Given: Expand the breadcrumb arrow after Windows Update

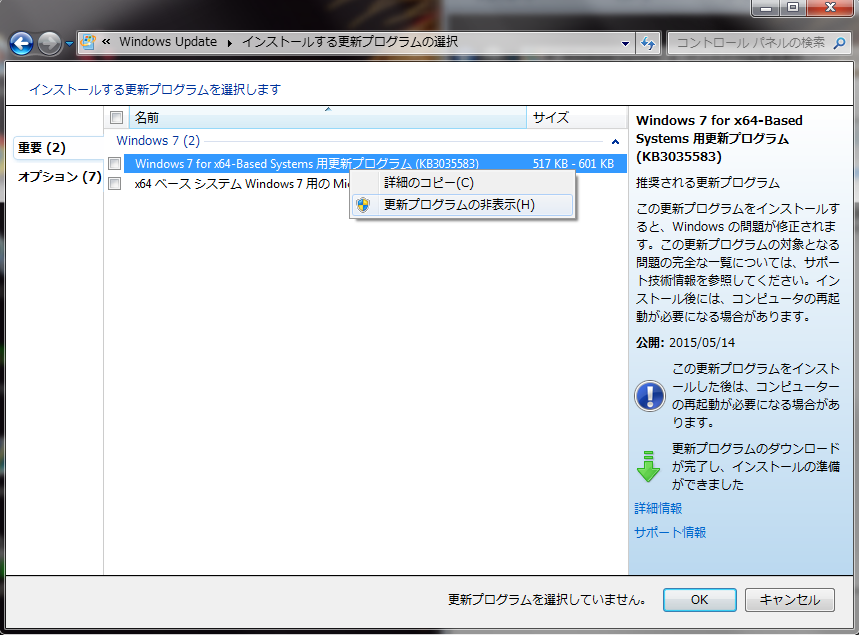Looking at the screenshot, I should [x=230, y=43].
